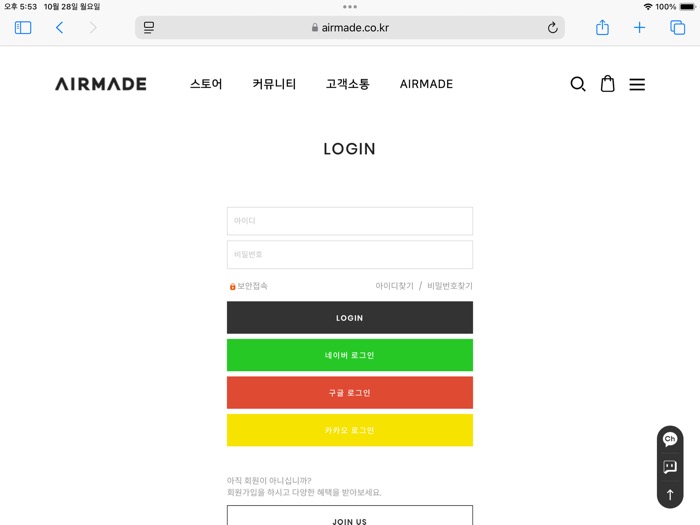The height and width of the screenshot is (525, 700).
Task: Add a new tab with plus icon
Action: pyautogui.click(x=639, y=28)
